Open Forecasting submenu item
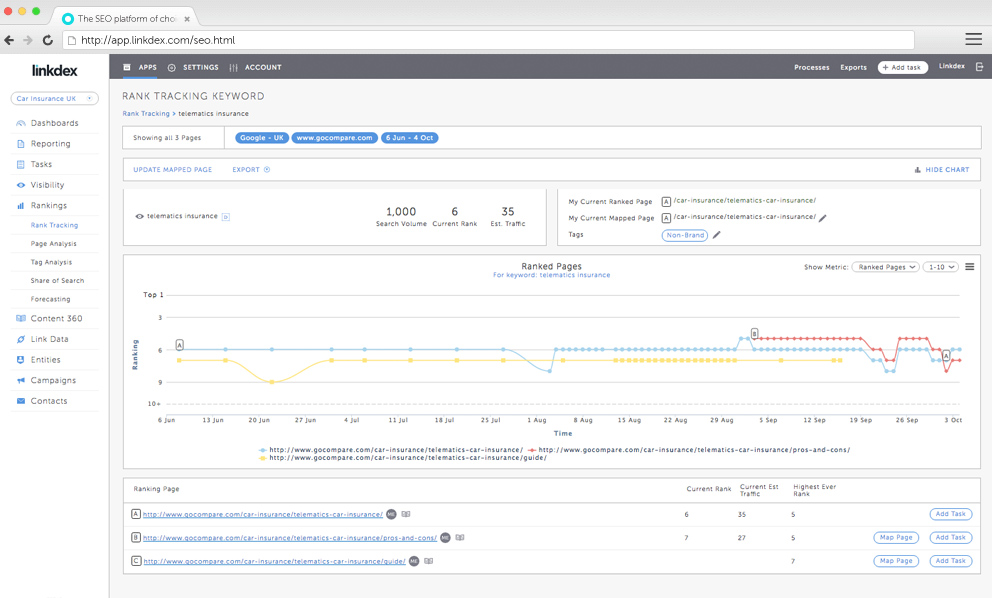The height and width of the screenshot is (598, 992). (x=51, y=299)
